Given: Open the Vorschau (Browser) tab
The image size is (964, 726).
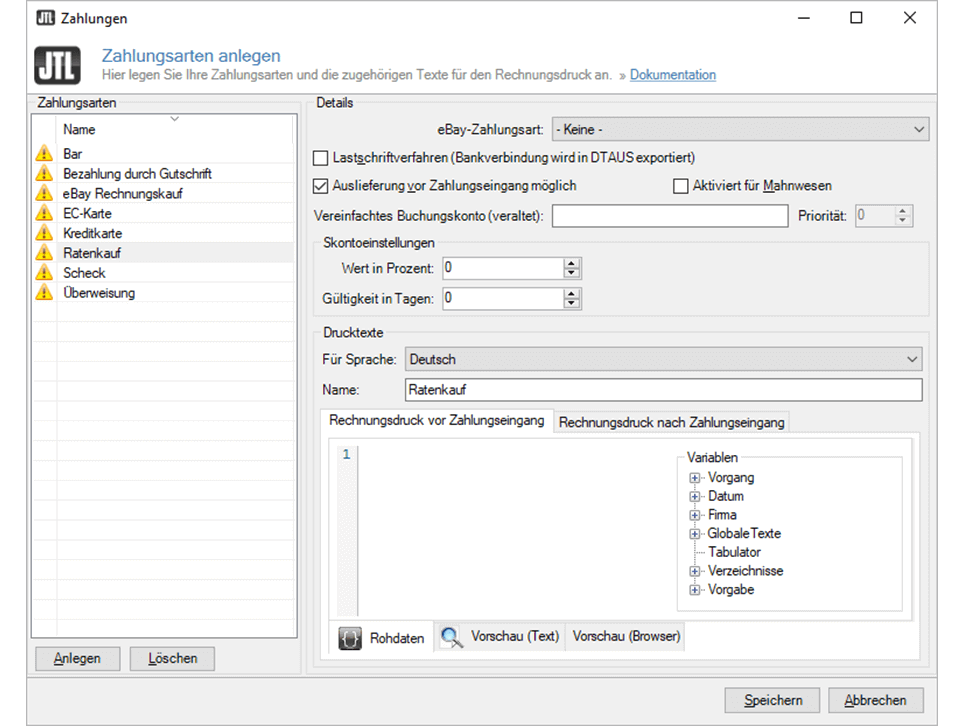Looking at the screenshot, I should pyautogui.click(x=626, y=637).
